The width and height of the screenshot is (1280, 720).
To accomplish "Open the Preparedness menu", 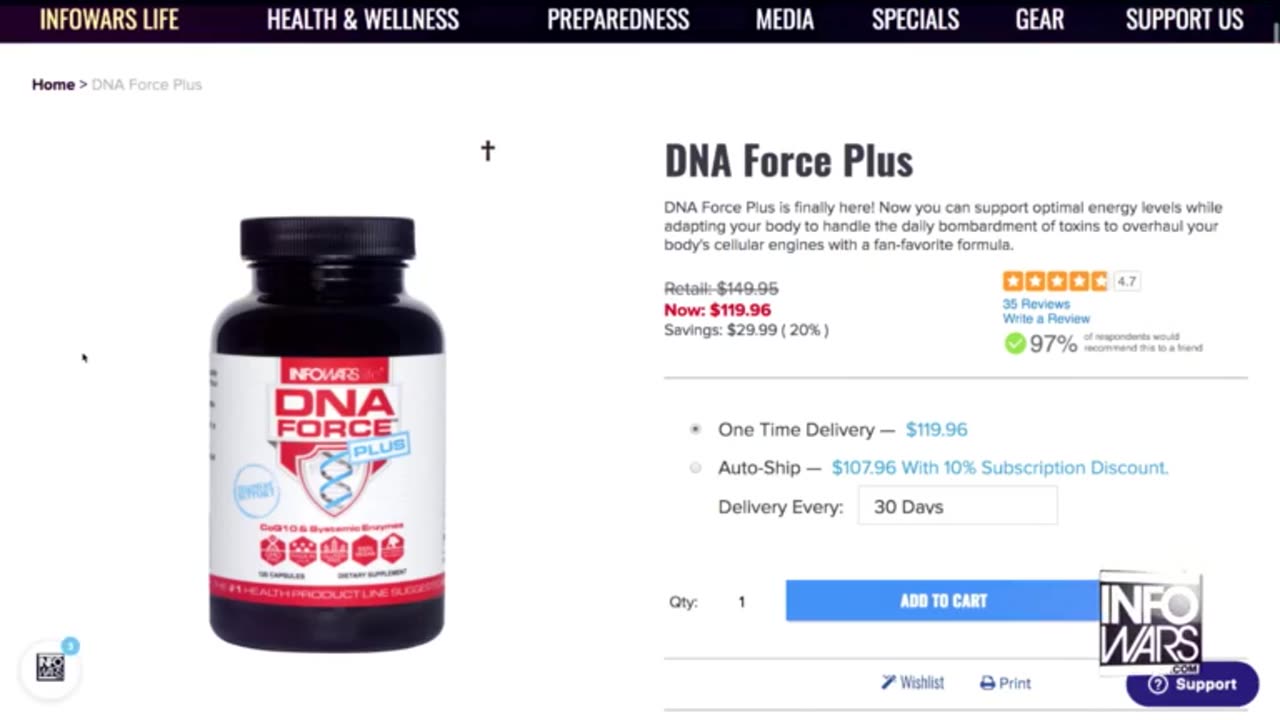I will [617, 20].
